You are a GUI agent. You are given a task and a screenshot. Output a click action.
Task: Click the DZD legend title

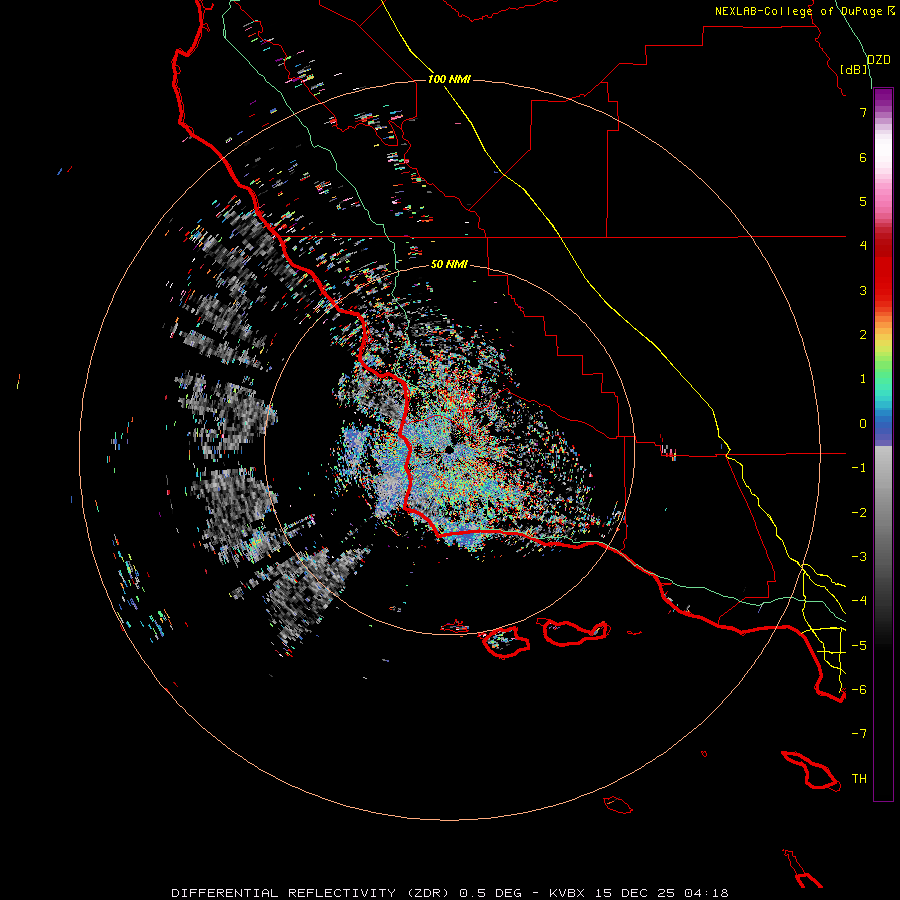[x=878, y=60]
